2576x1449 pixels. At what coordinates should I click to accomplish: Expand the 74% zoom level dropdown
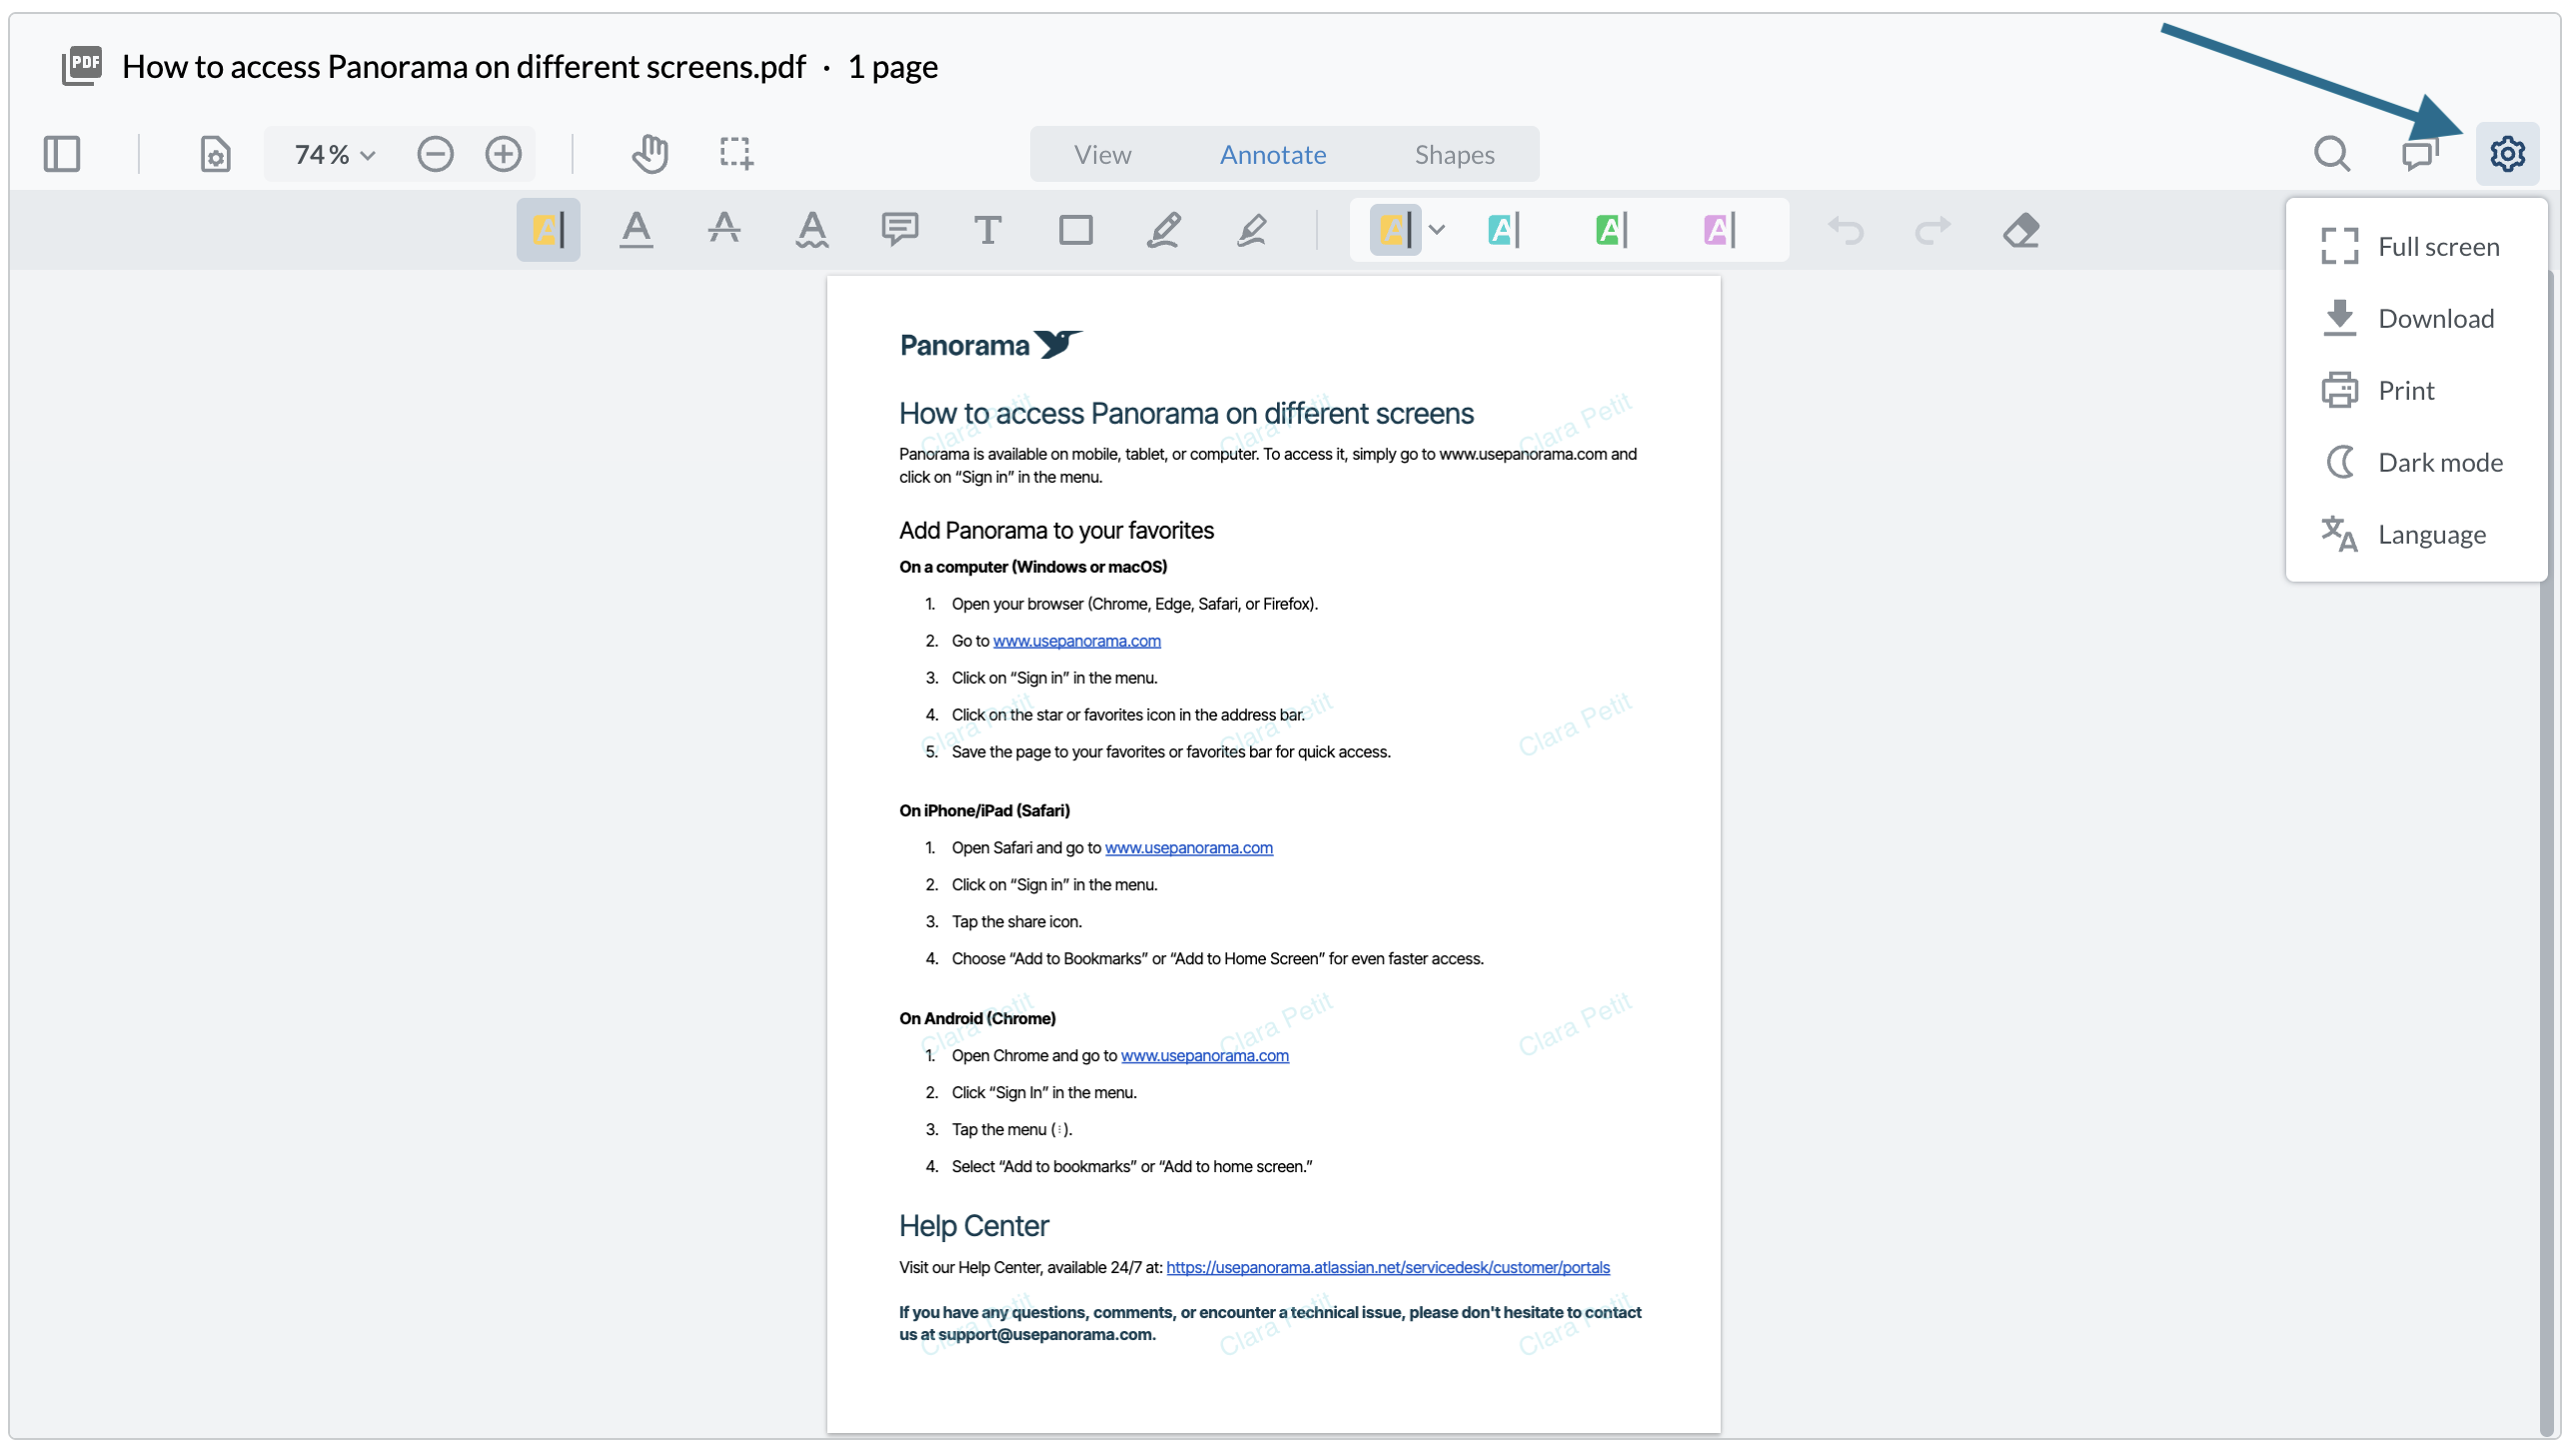[334, 154]
